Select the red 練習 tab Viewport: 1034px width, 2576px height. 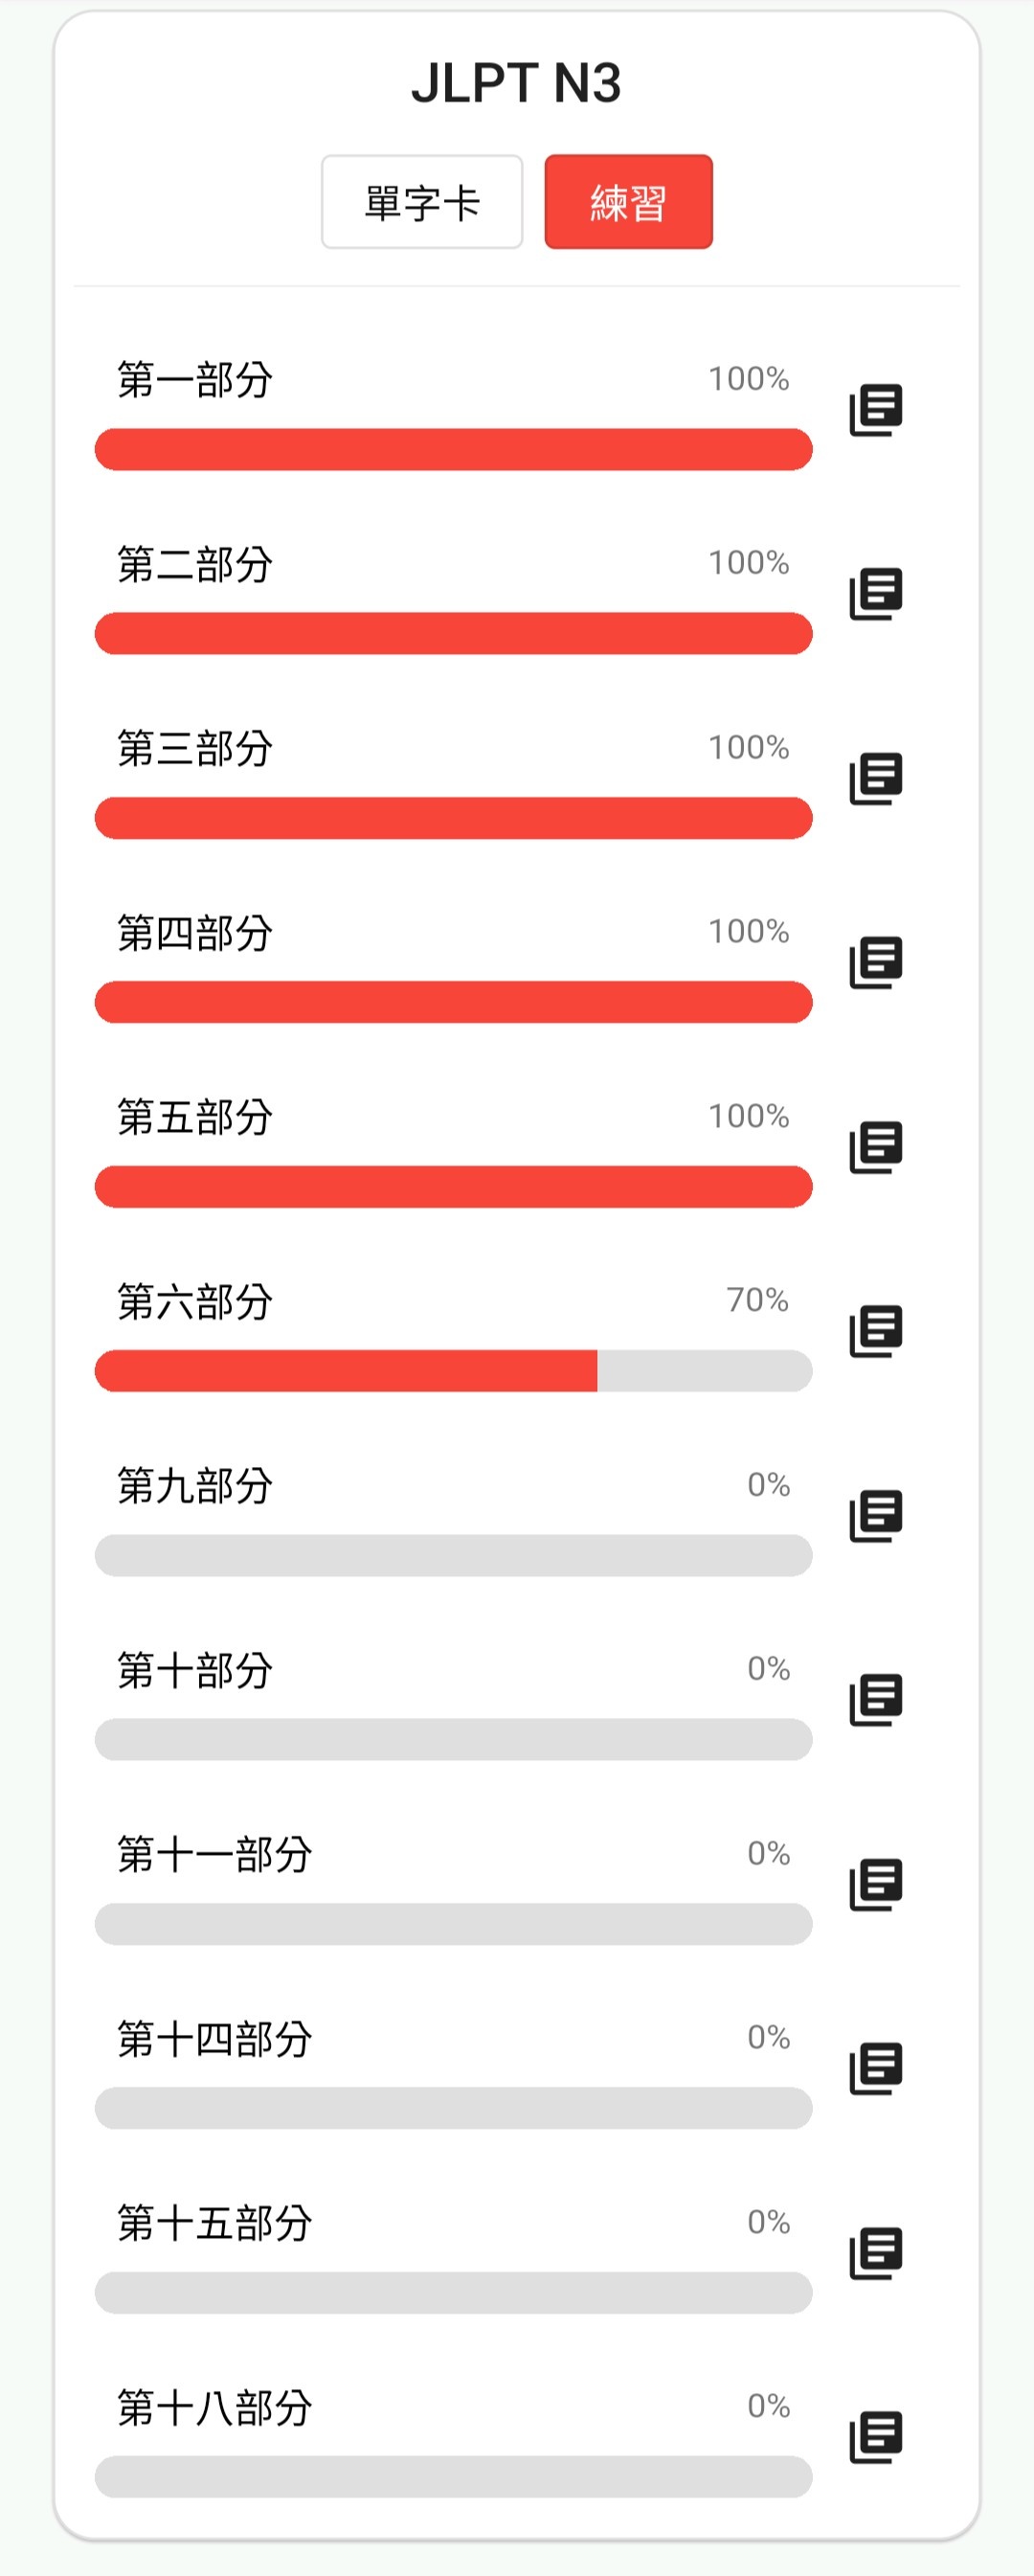628,202
